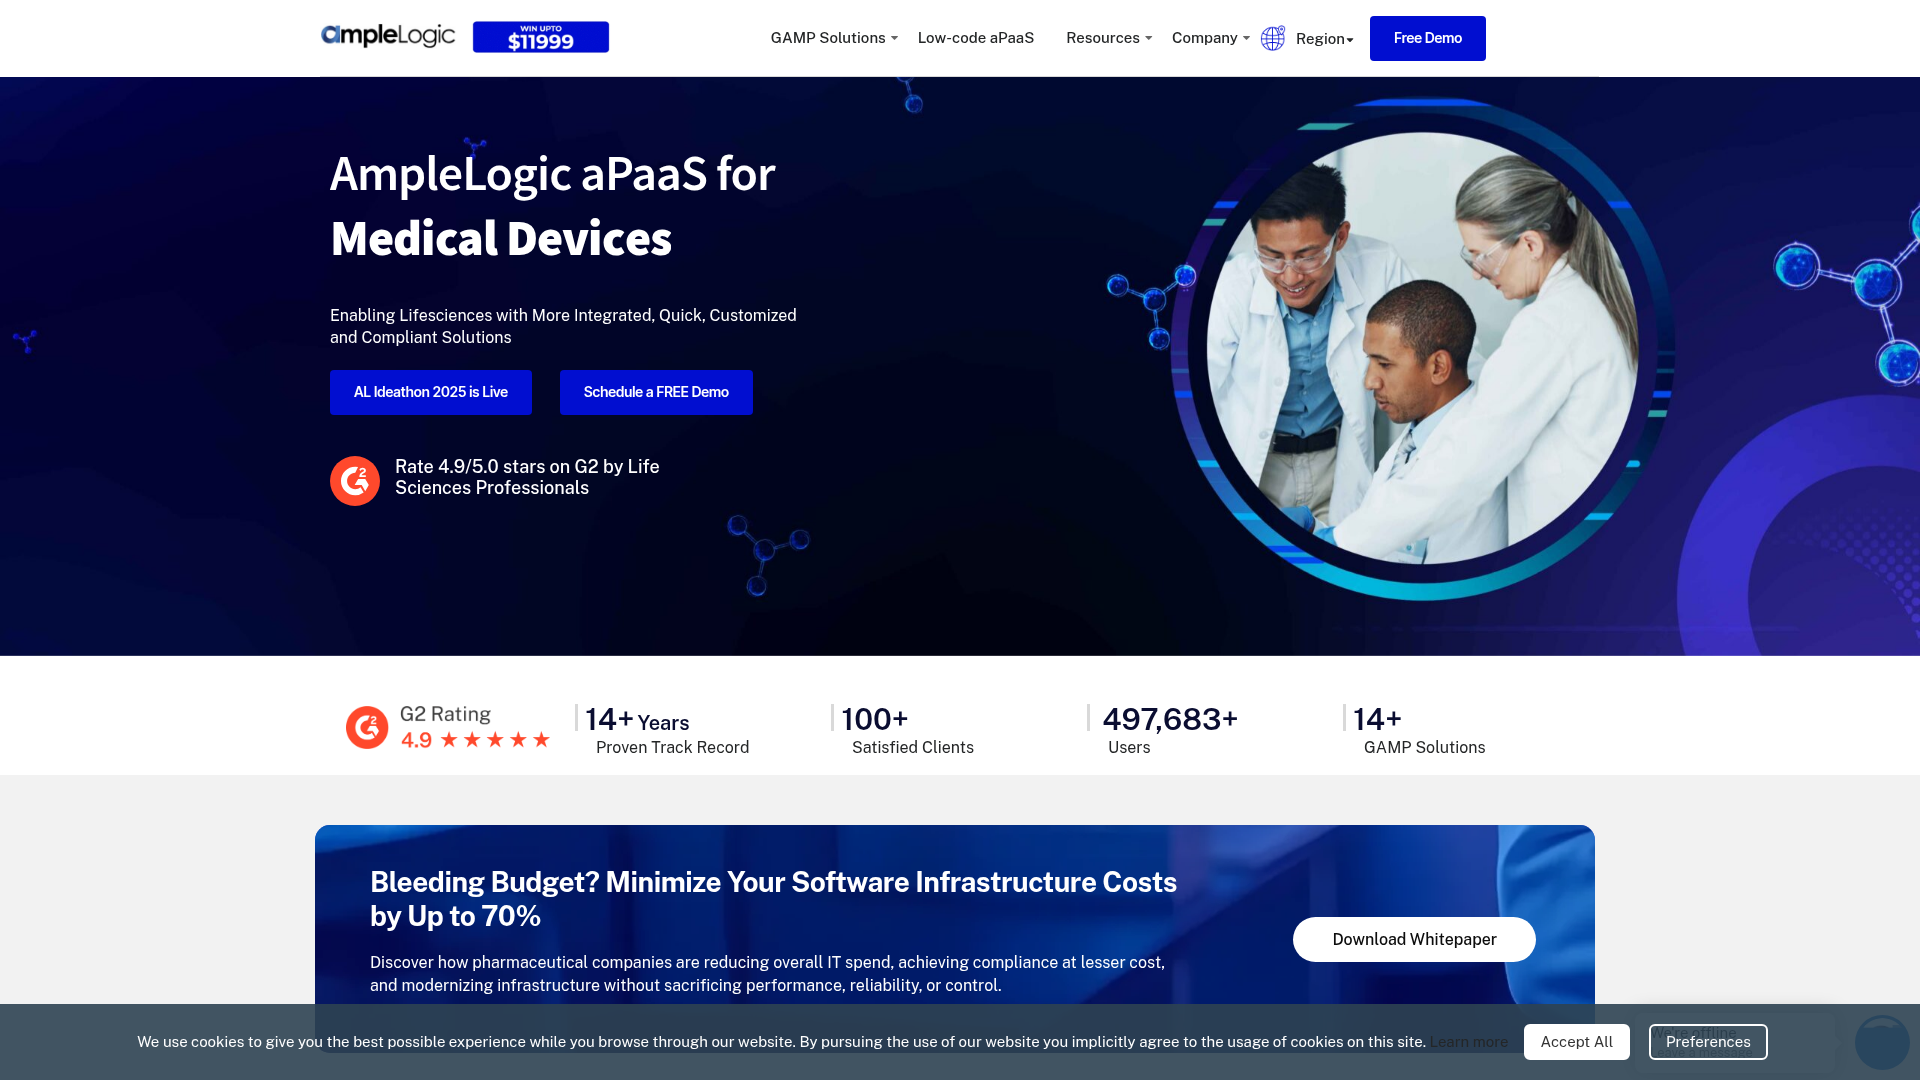Download the cost-saving whitepaper
Image resolution: width=1920 pixels, height=1080 pixels.
pos(1413,939)
